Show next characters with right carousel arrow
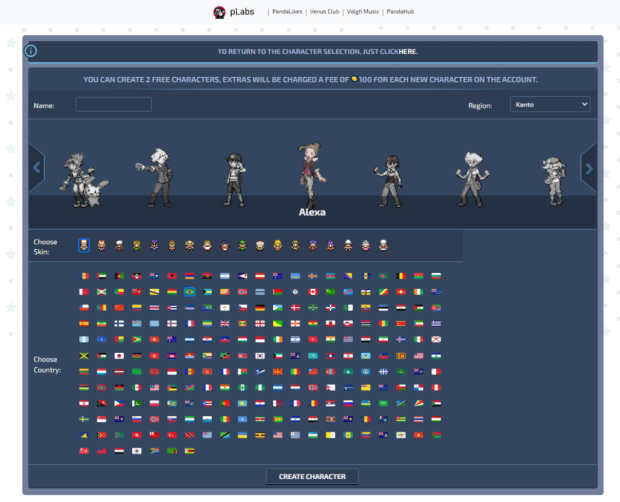 [x=589, y=169]
